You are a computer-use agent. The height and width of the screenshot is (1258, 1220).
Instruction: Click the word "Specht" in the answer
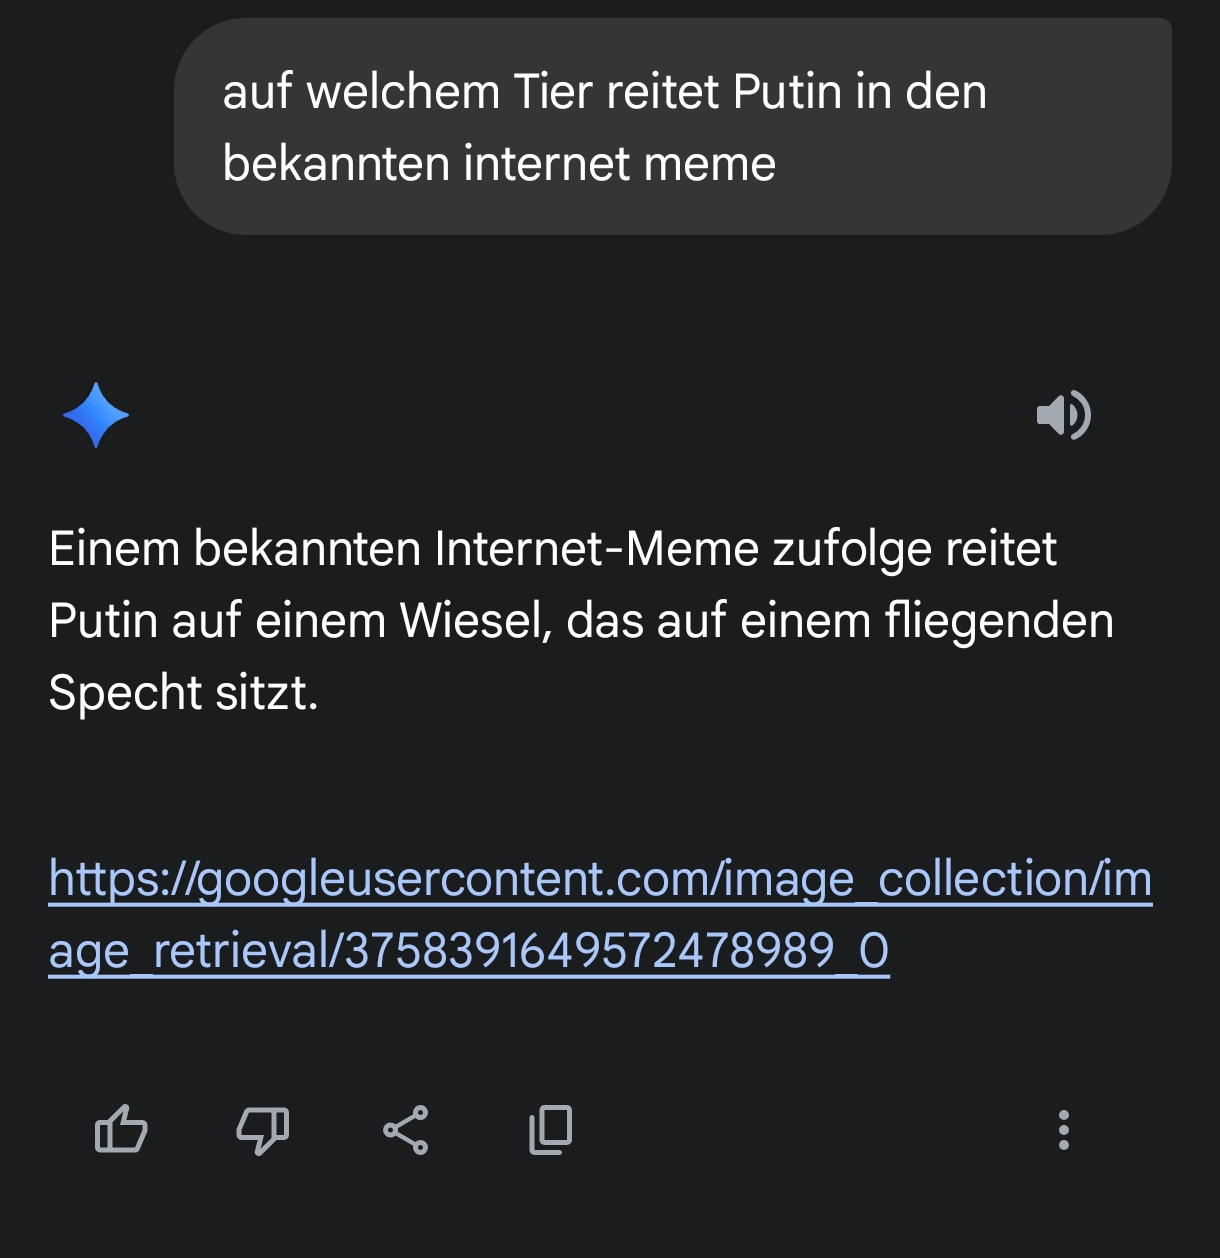click(x=120, y=693)
